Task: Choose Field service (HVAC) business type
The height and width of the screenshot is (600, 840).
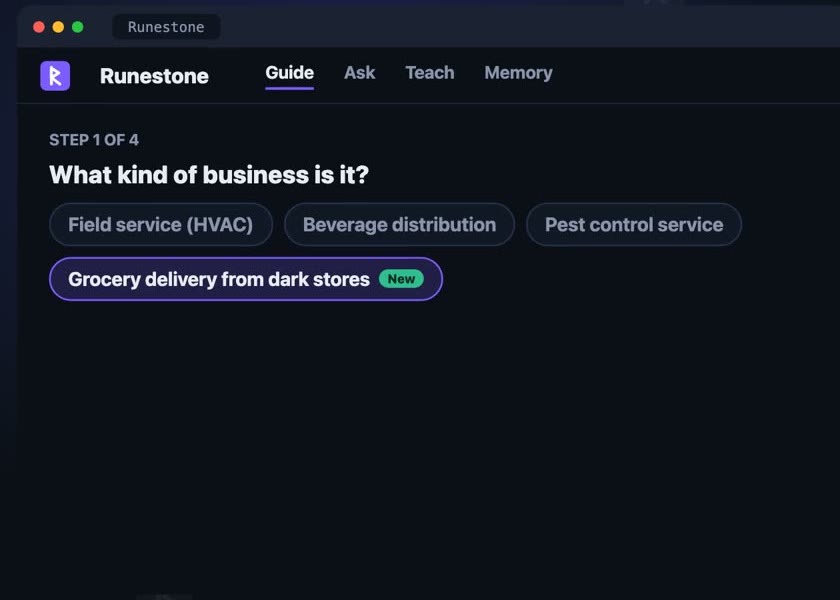Action: pos(161,224)
